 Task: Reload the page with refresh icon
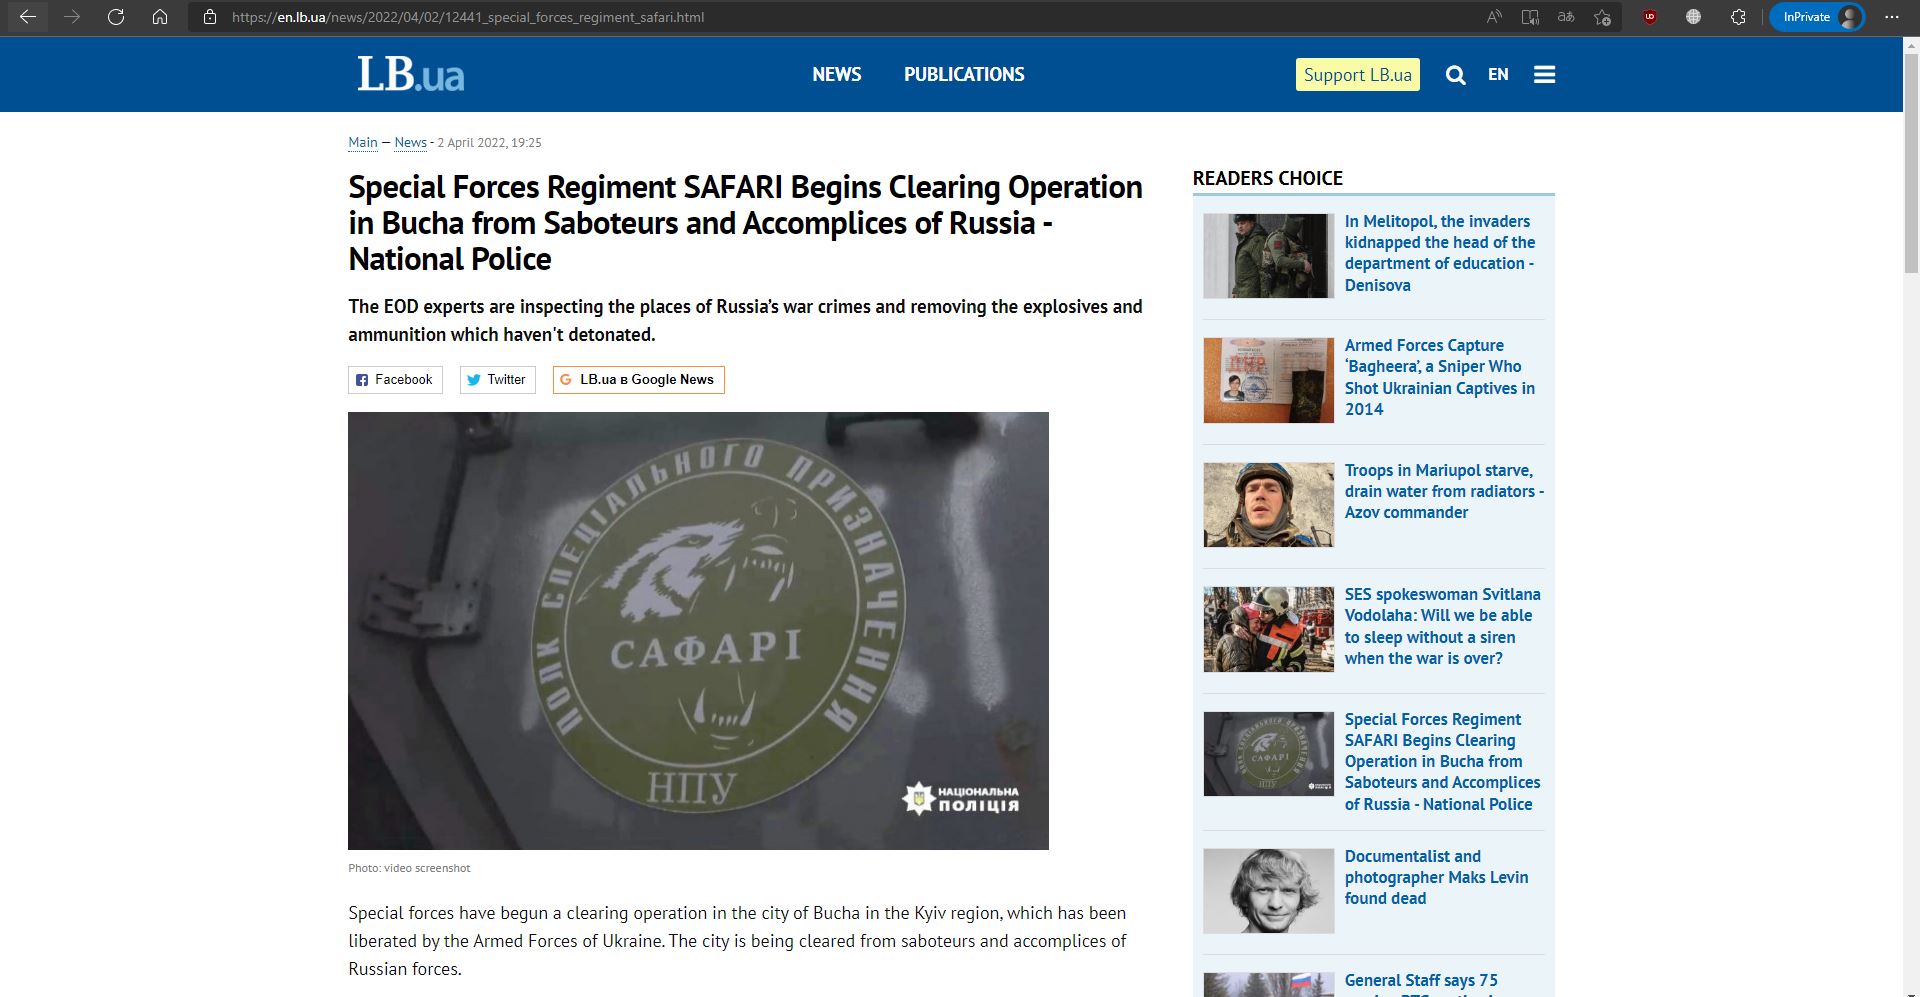[x=116, y=17]
